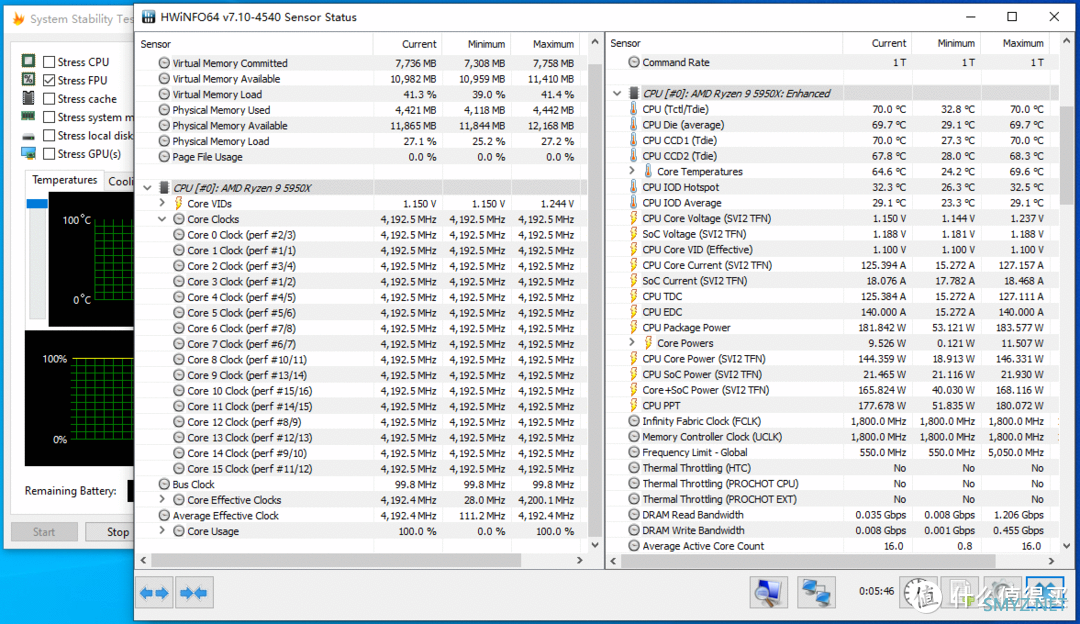Click the thermometer icon for CPU IOD Hotspot
Image resolution: width=1080 pixels, height=624 pixels.
tap(633, 187)
